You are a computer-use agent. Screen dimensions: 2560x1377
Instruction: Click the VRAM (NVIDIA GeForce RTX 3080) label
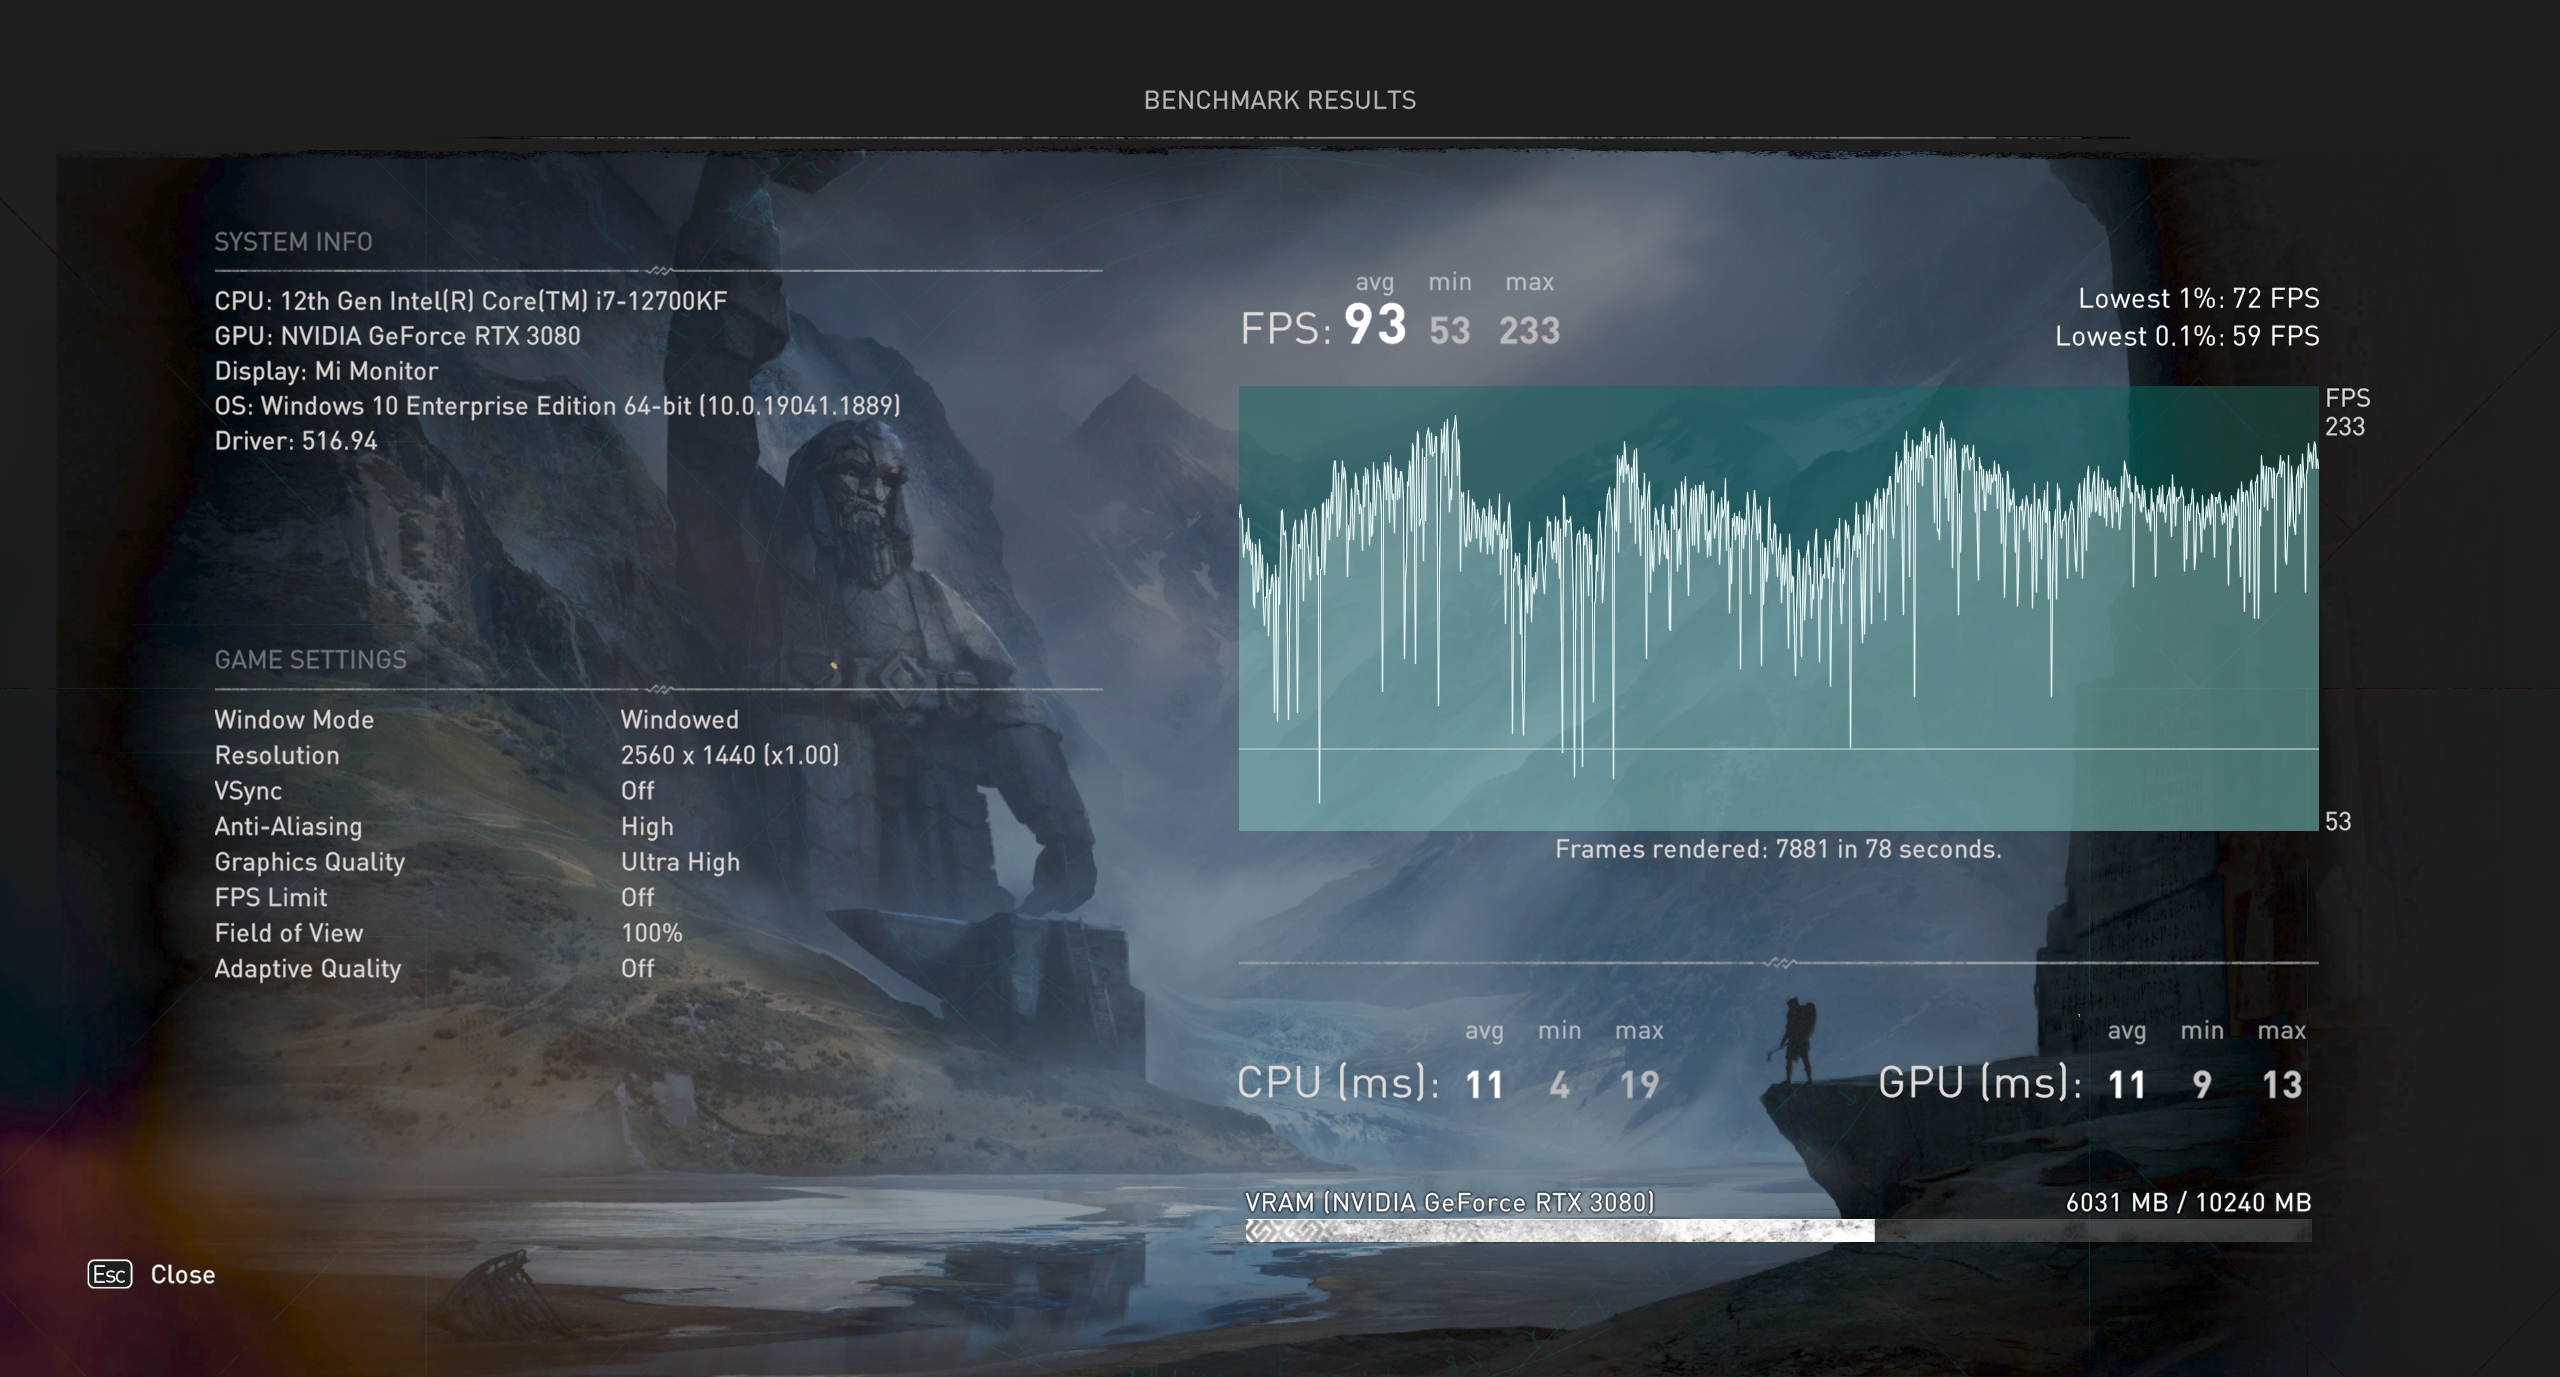1450,1202
